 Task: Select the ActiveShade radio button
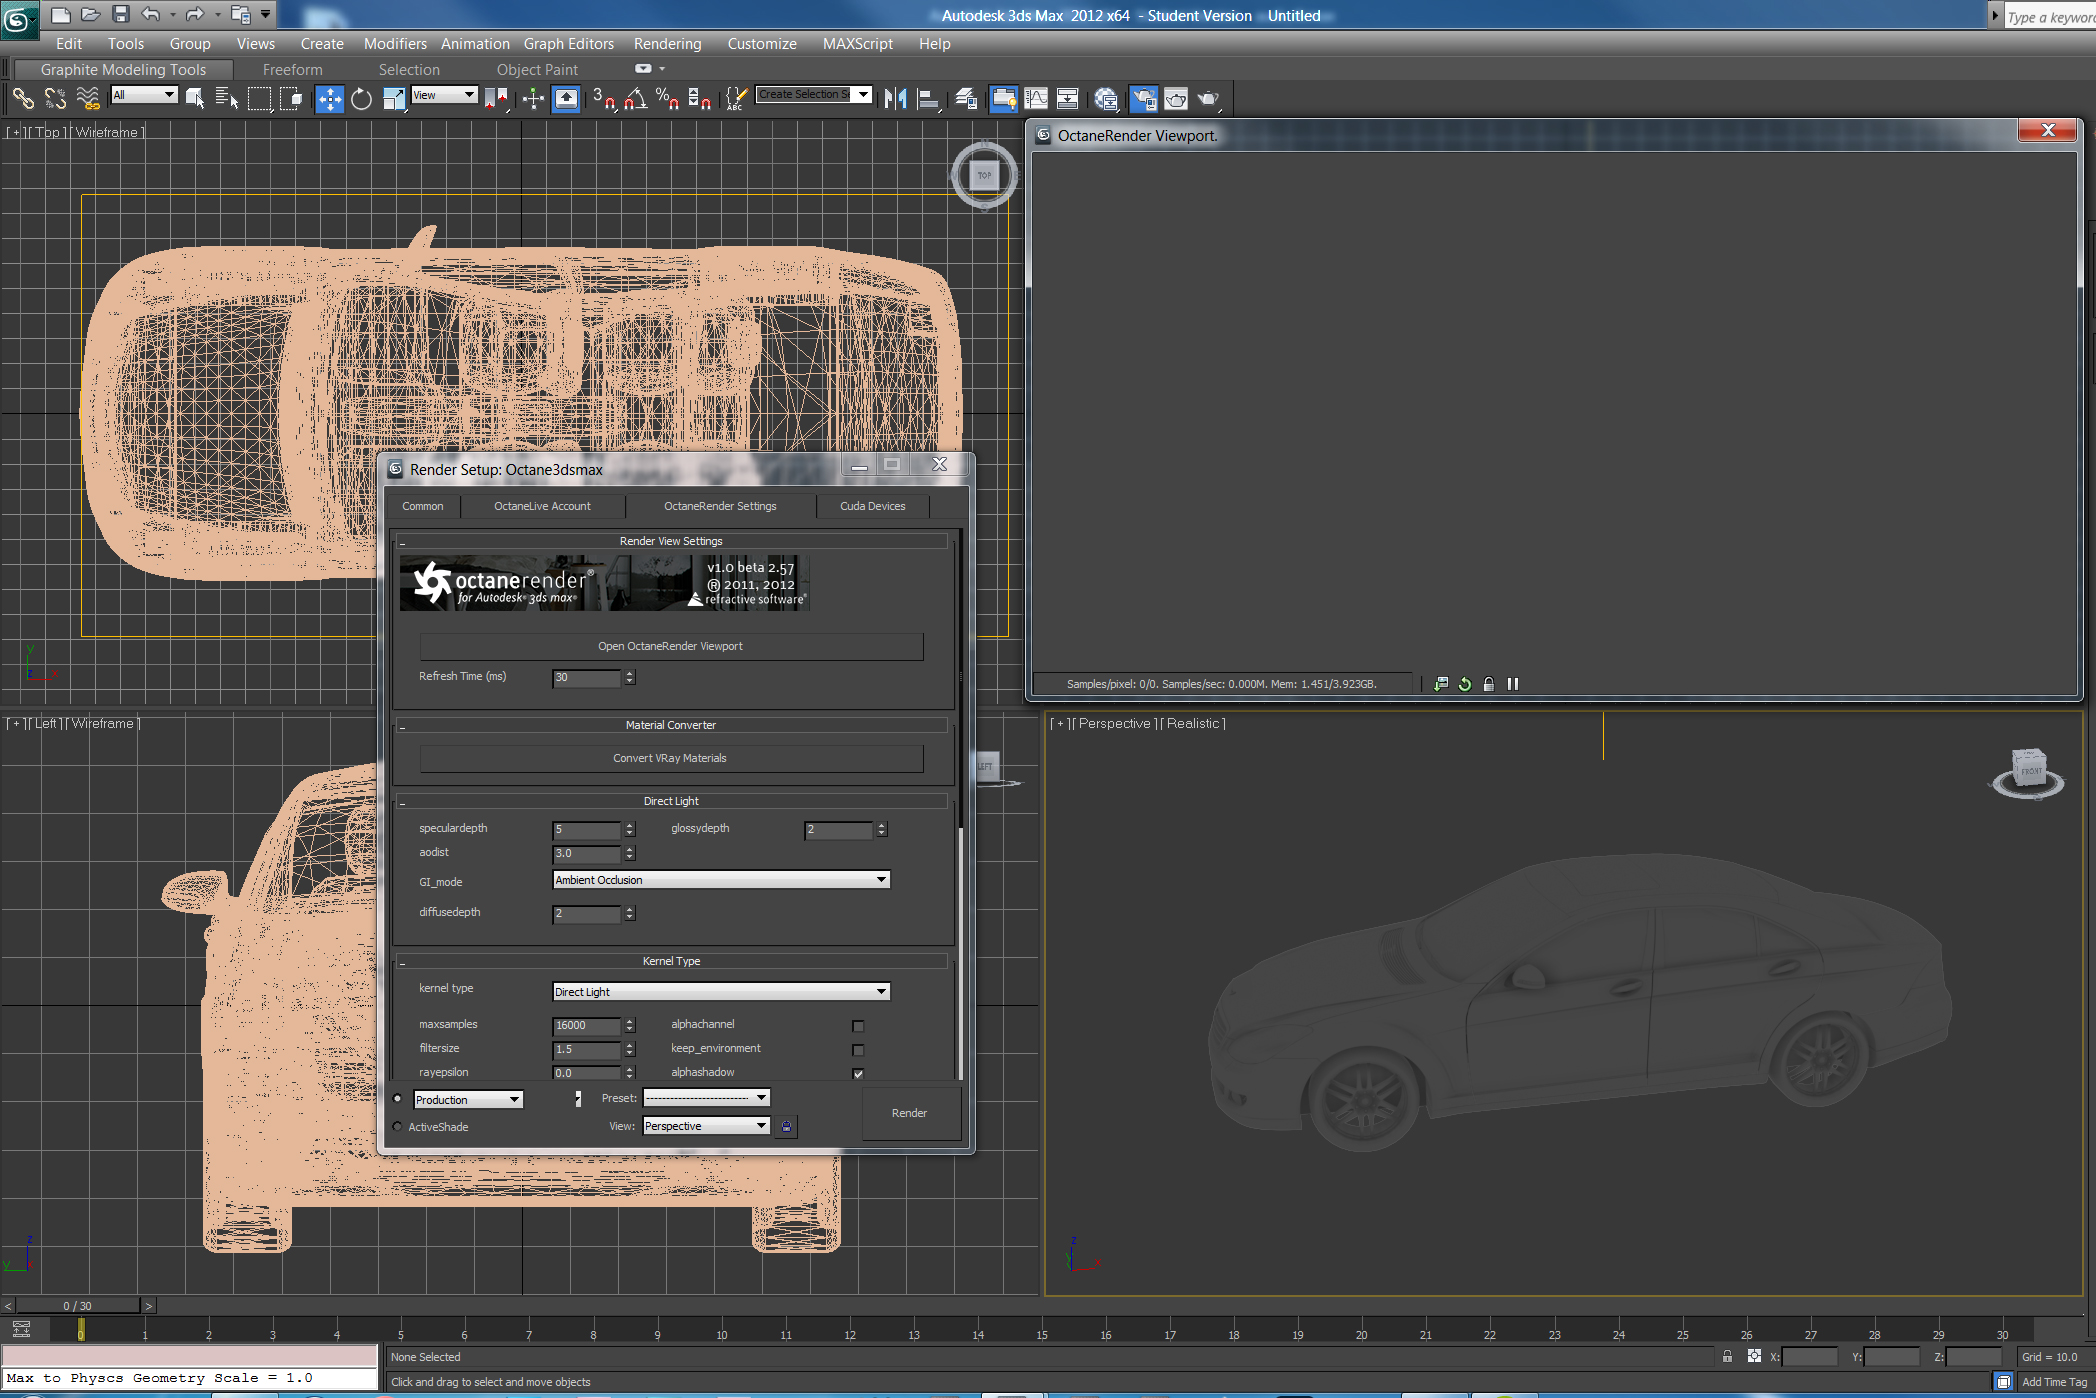pos(398,1127)
